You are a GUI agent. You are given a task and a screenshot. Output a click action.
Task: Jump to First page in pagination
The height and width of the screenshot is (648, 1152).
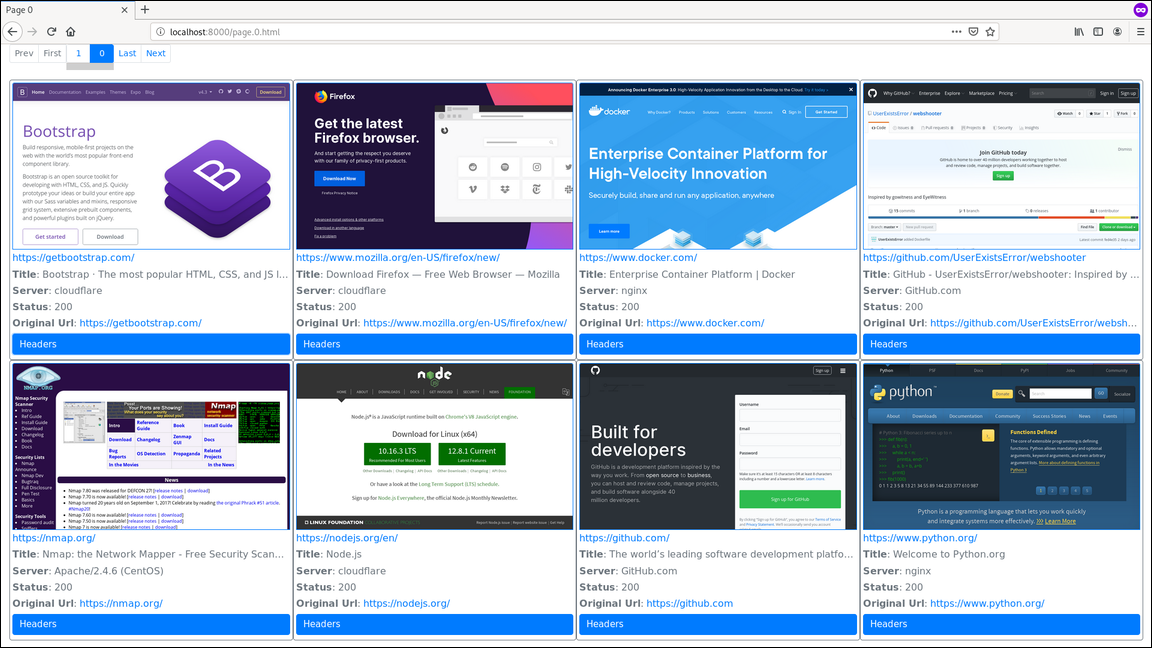(x=52, y=53)
